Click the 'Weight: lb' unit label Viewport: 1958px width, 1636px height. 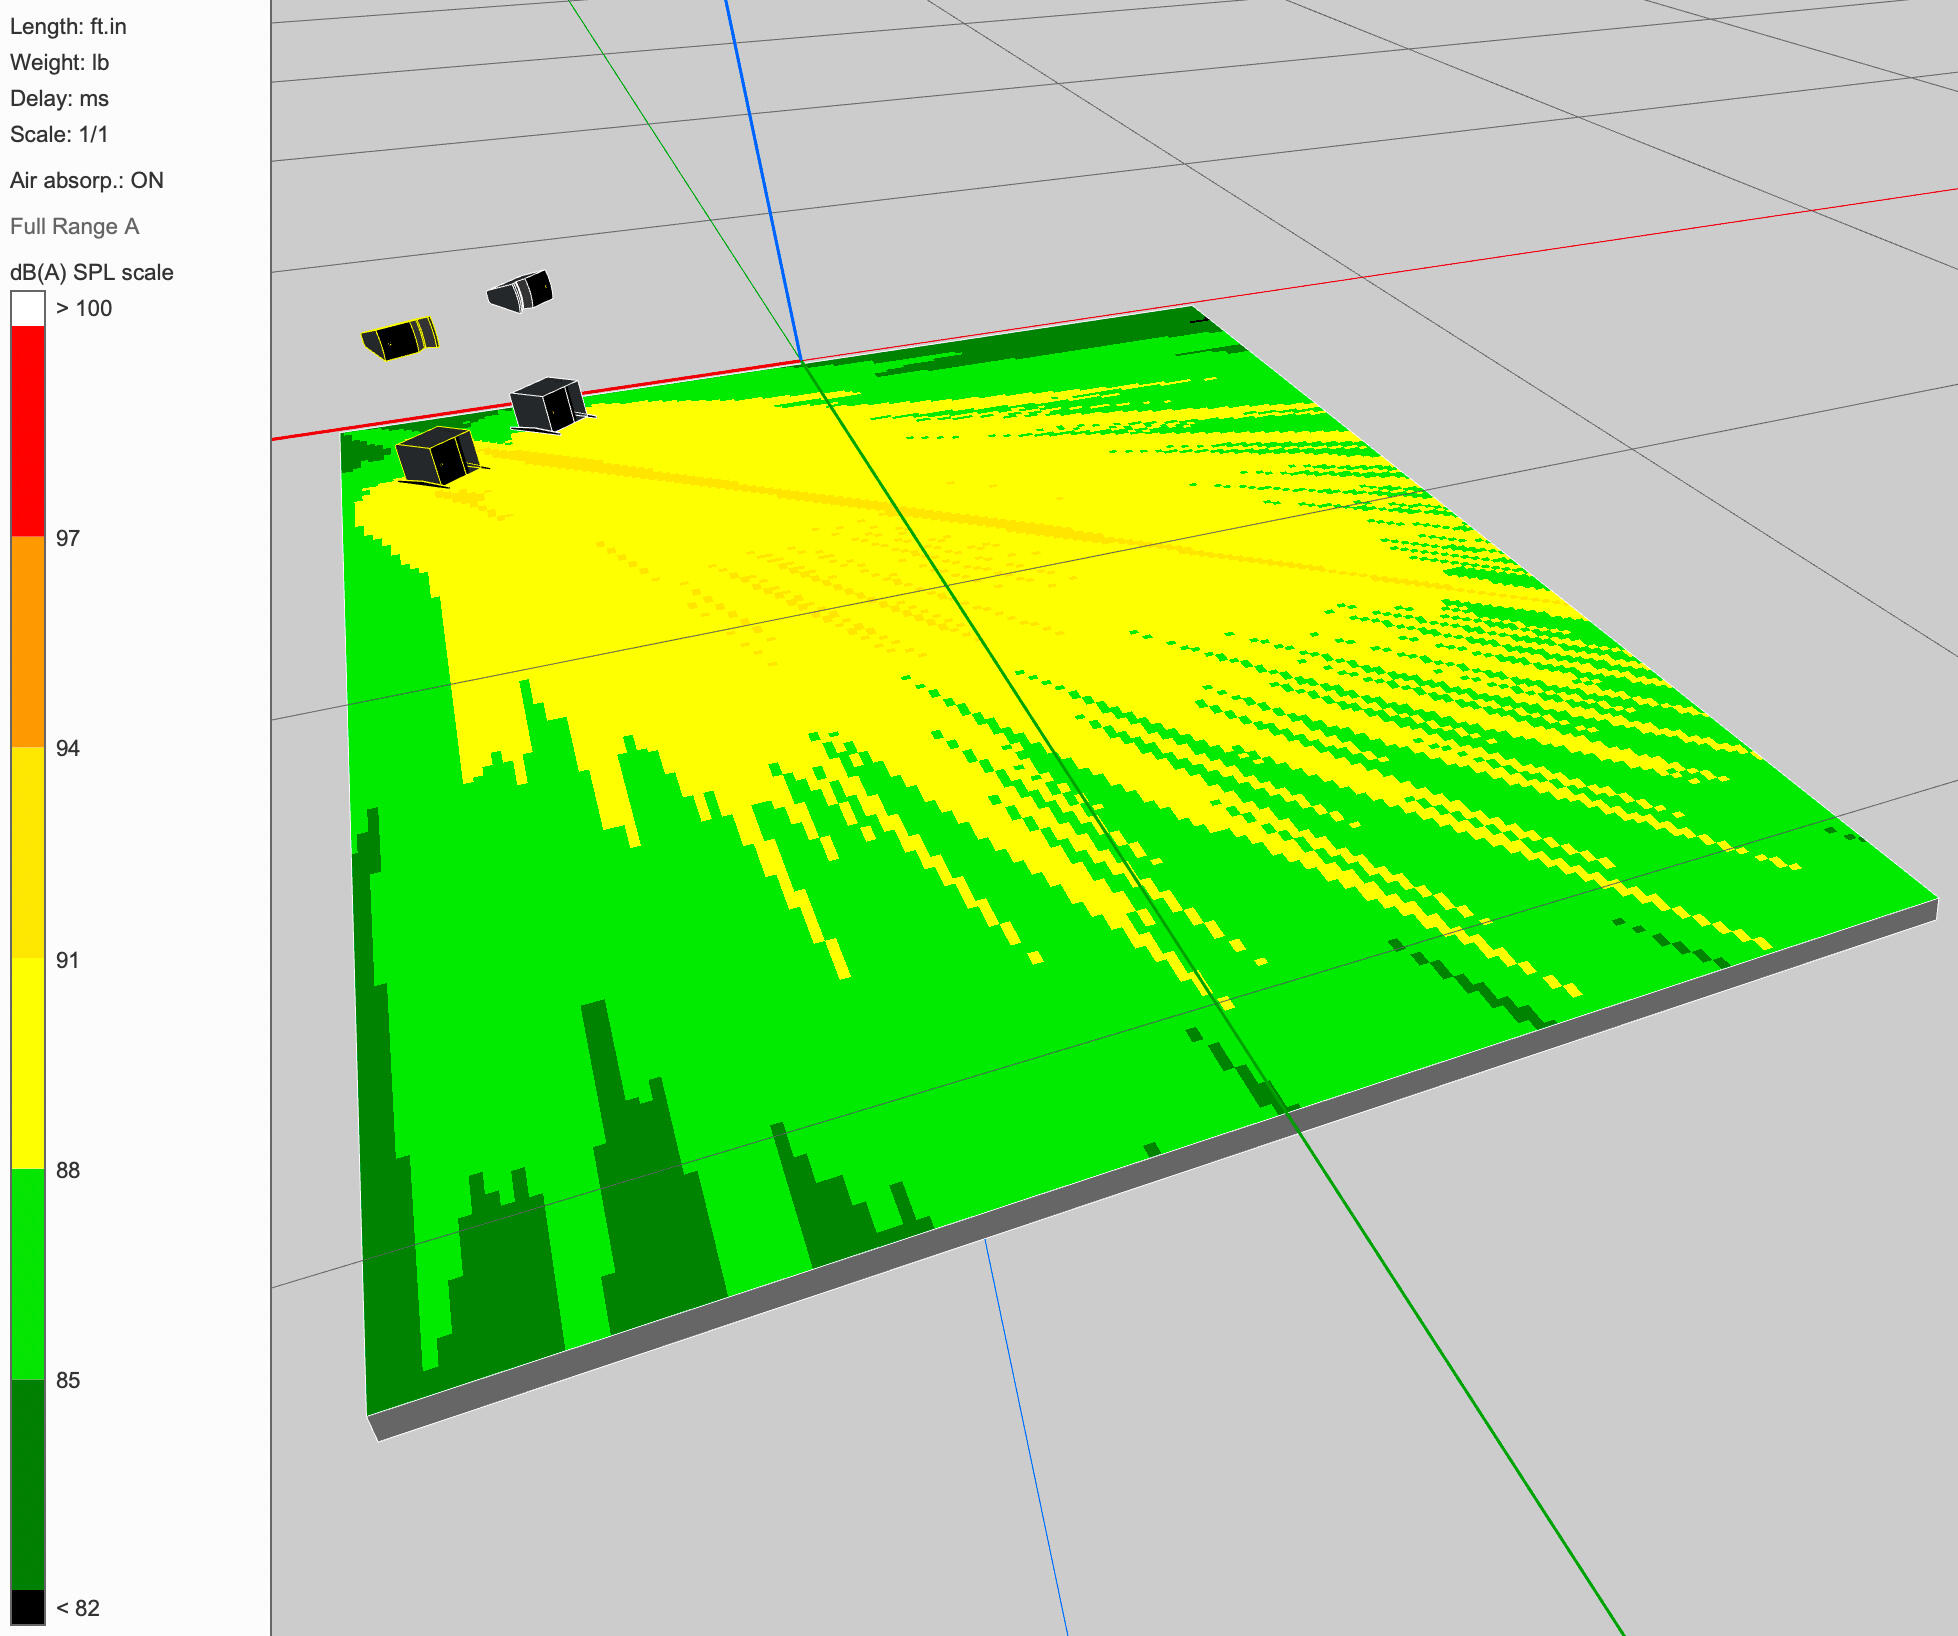59,62
